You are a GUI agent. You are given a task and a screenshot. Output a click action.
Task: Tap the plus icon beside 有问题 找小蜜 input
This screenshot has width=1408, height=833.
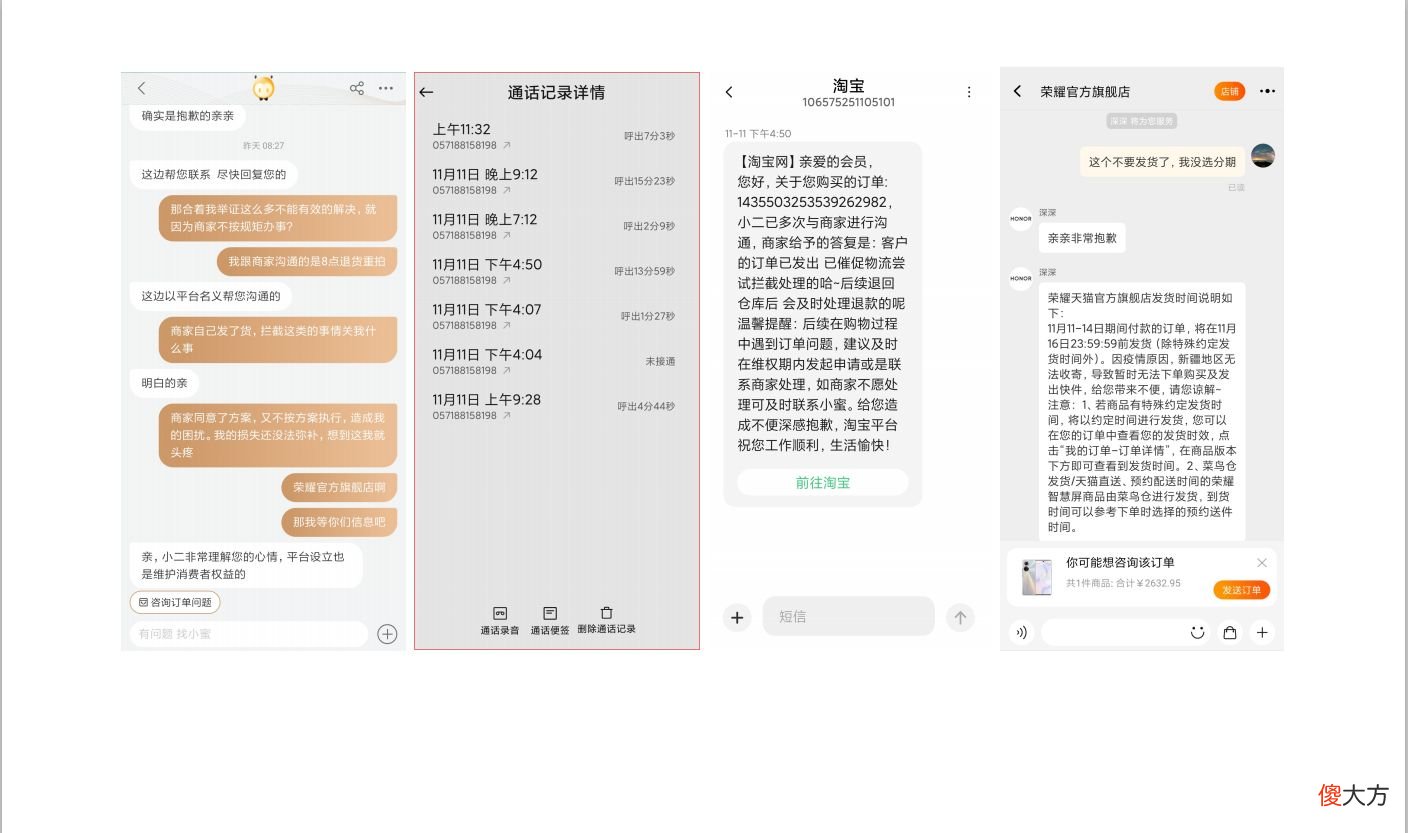pos(387,634)
